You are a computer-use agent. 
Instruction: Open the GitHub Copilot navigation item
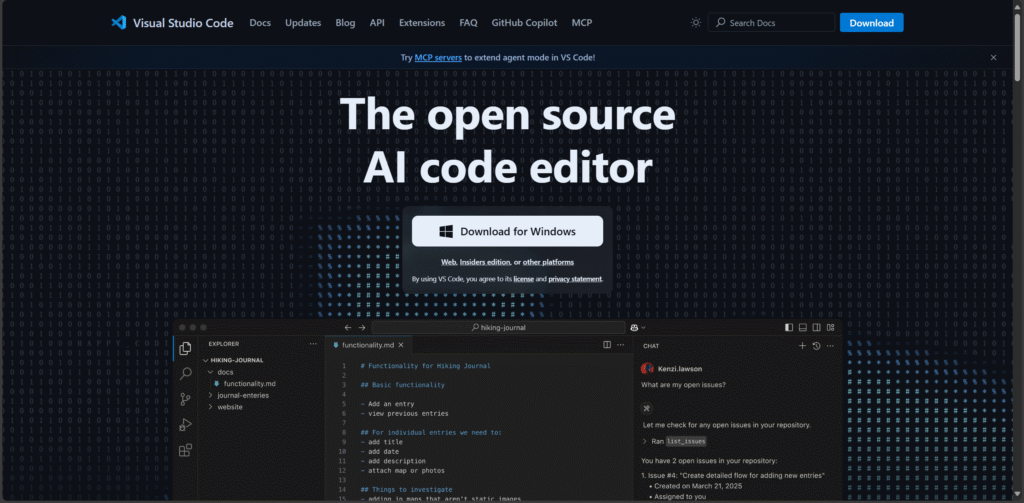coord(524,23)
